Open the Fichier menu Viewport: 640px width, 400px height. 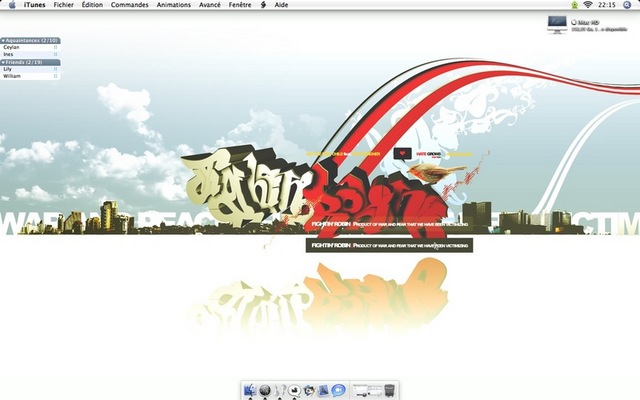pyautogui.click(x=64, y=5)
